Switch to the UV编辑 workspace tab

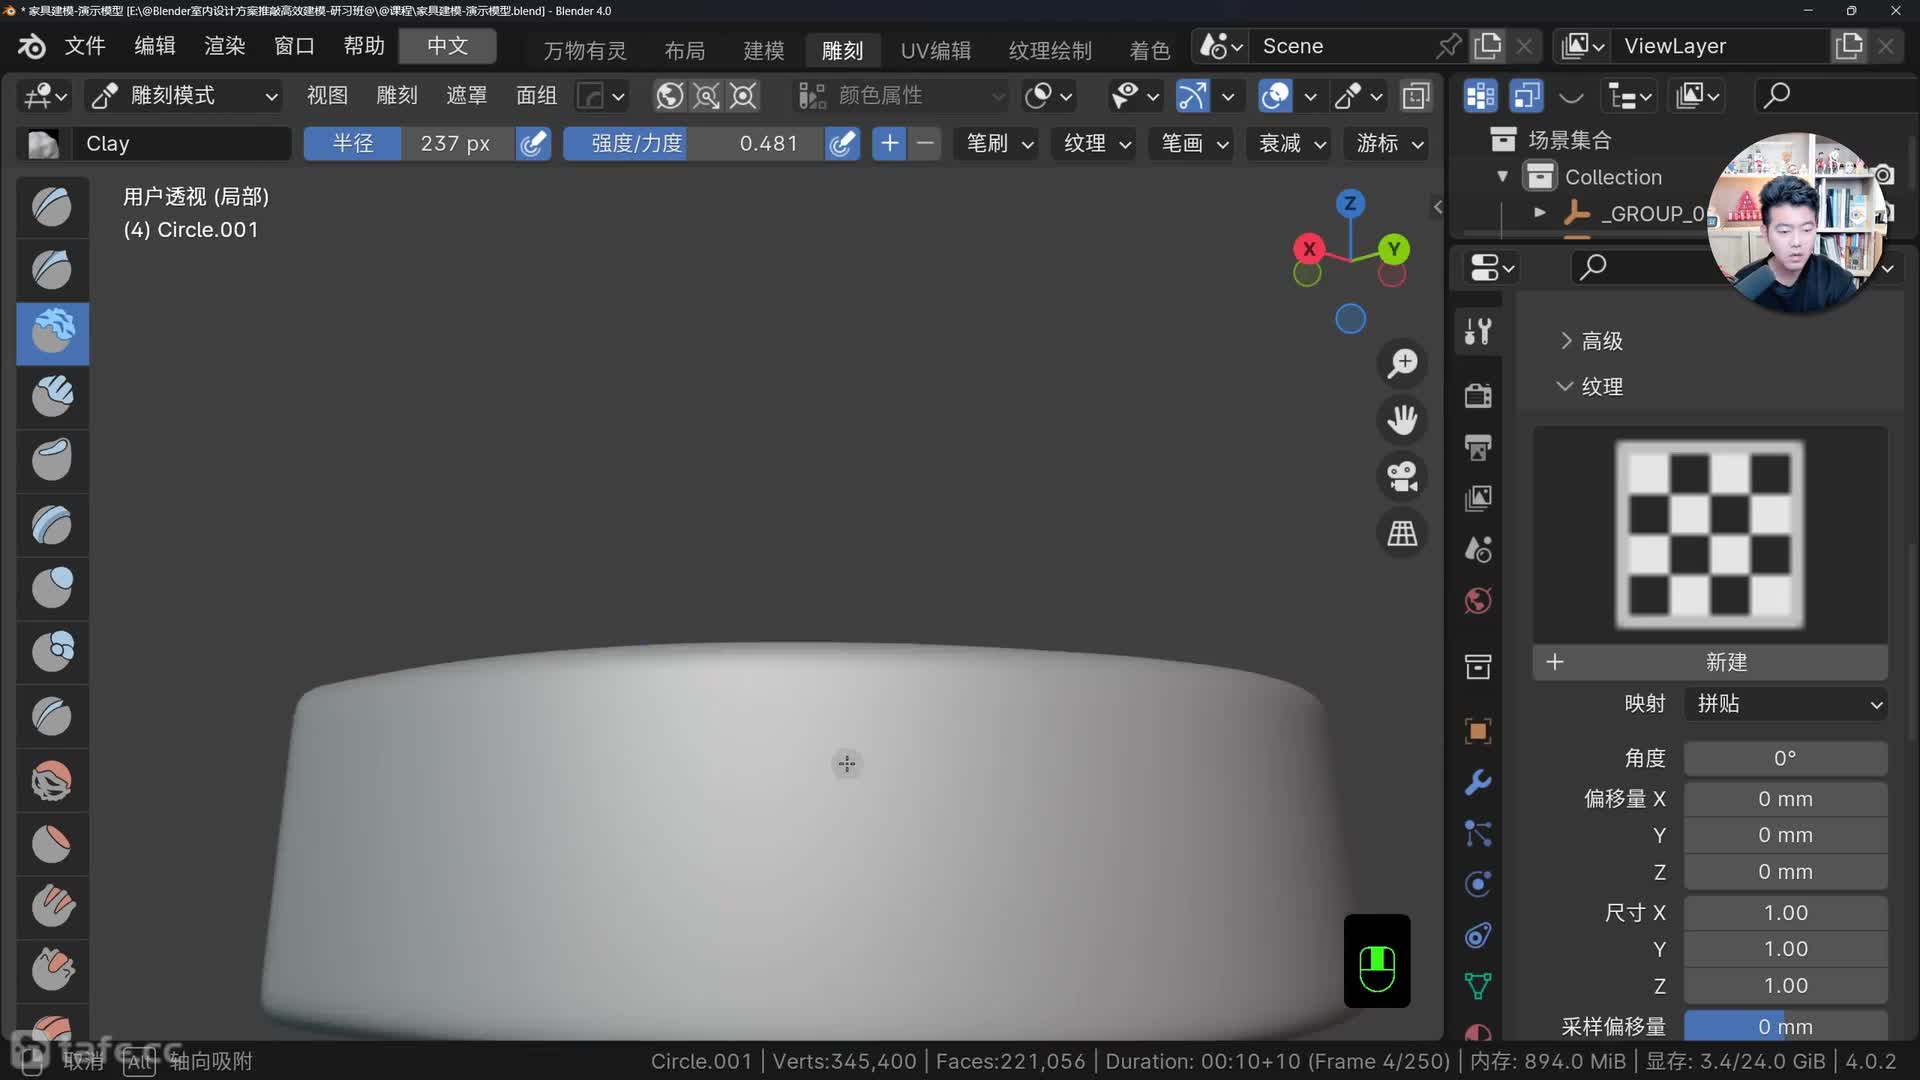pyautogui.click(x=935, y=50)
